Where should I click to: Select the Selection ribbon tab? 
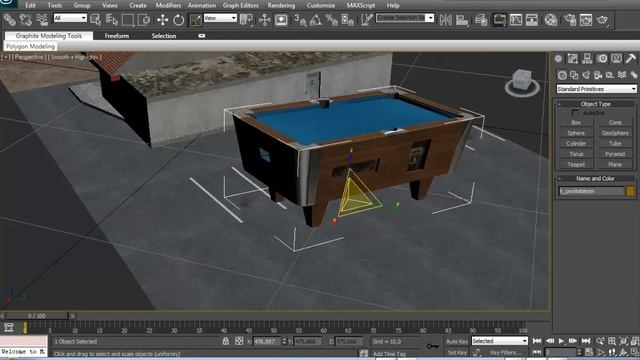point(164,36)
